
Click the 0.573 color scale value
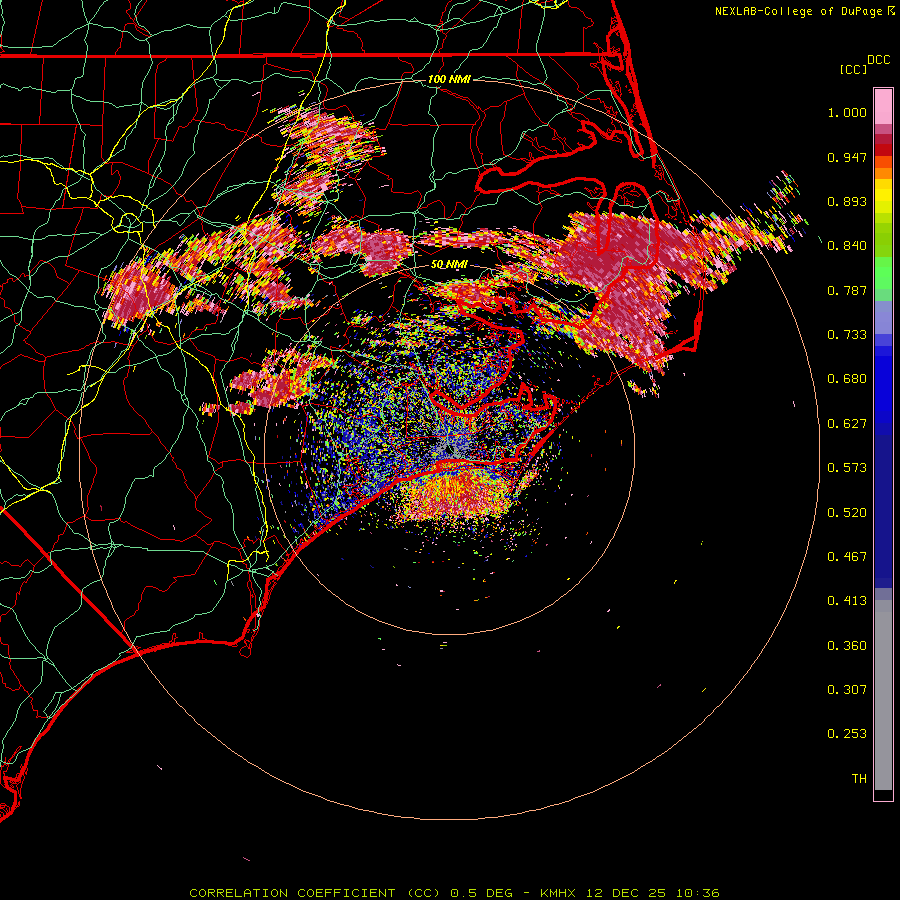click(847, 468)
